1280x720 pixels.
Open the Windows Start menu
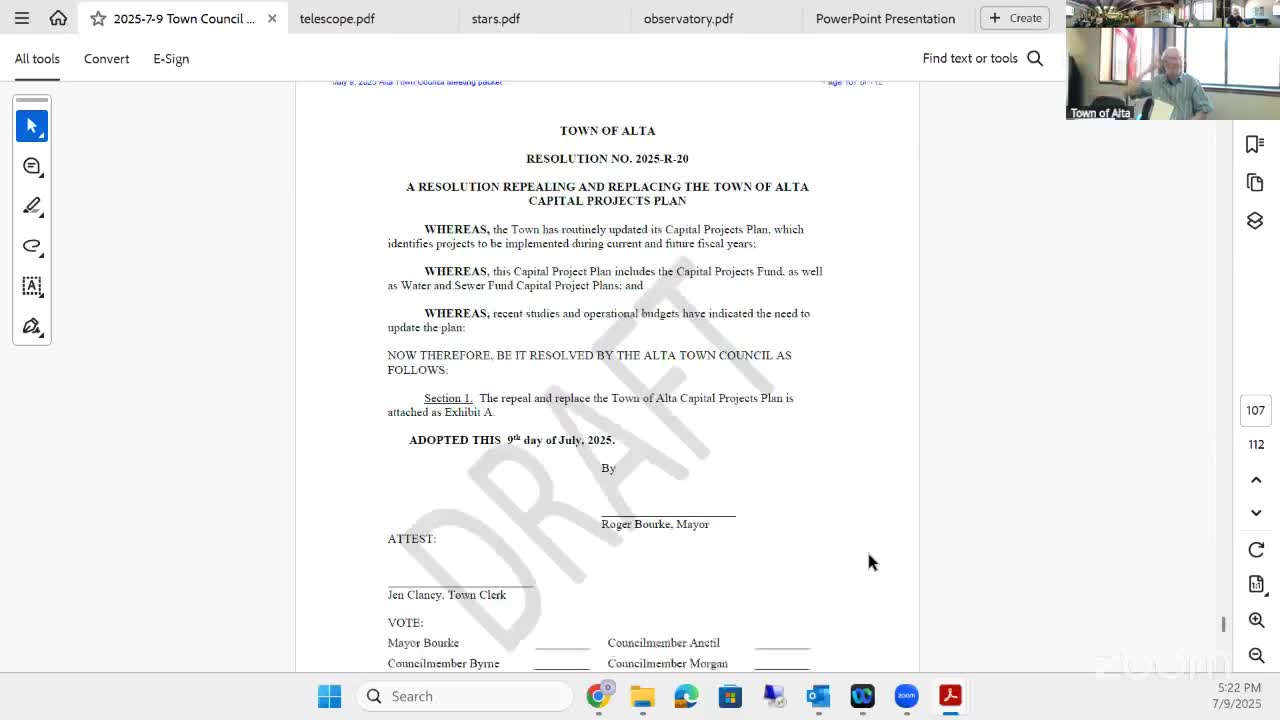pyautogui.click(x=329, y=696)
